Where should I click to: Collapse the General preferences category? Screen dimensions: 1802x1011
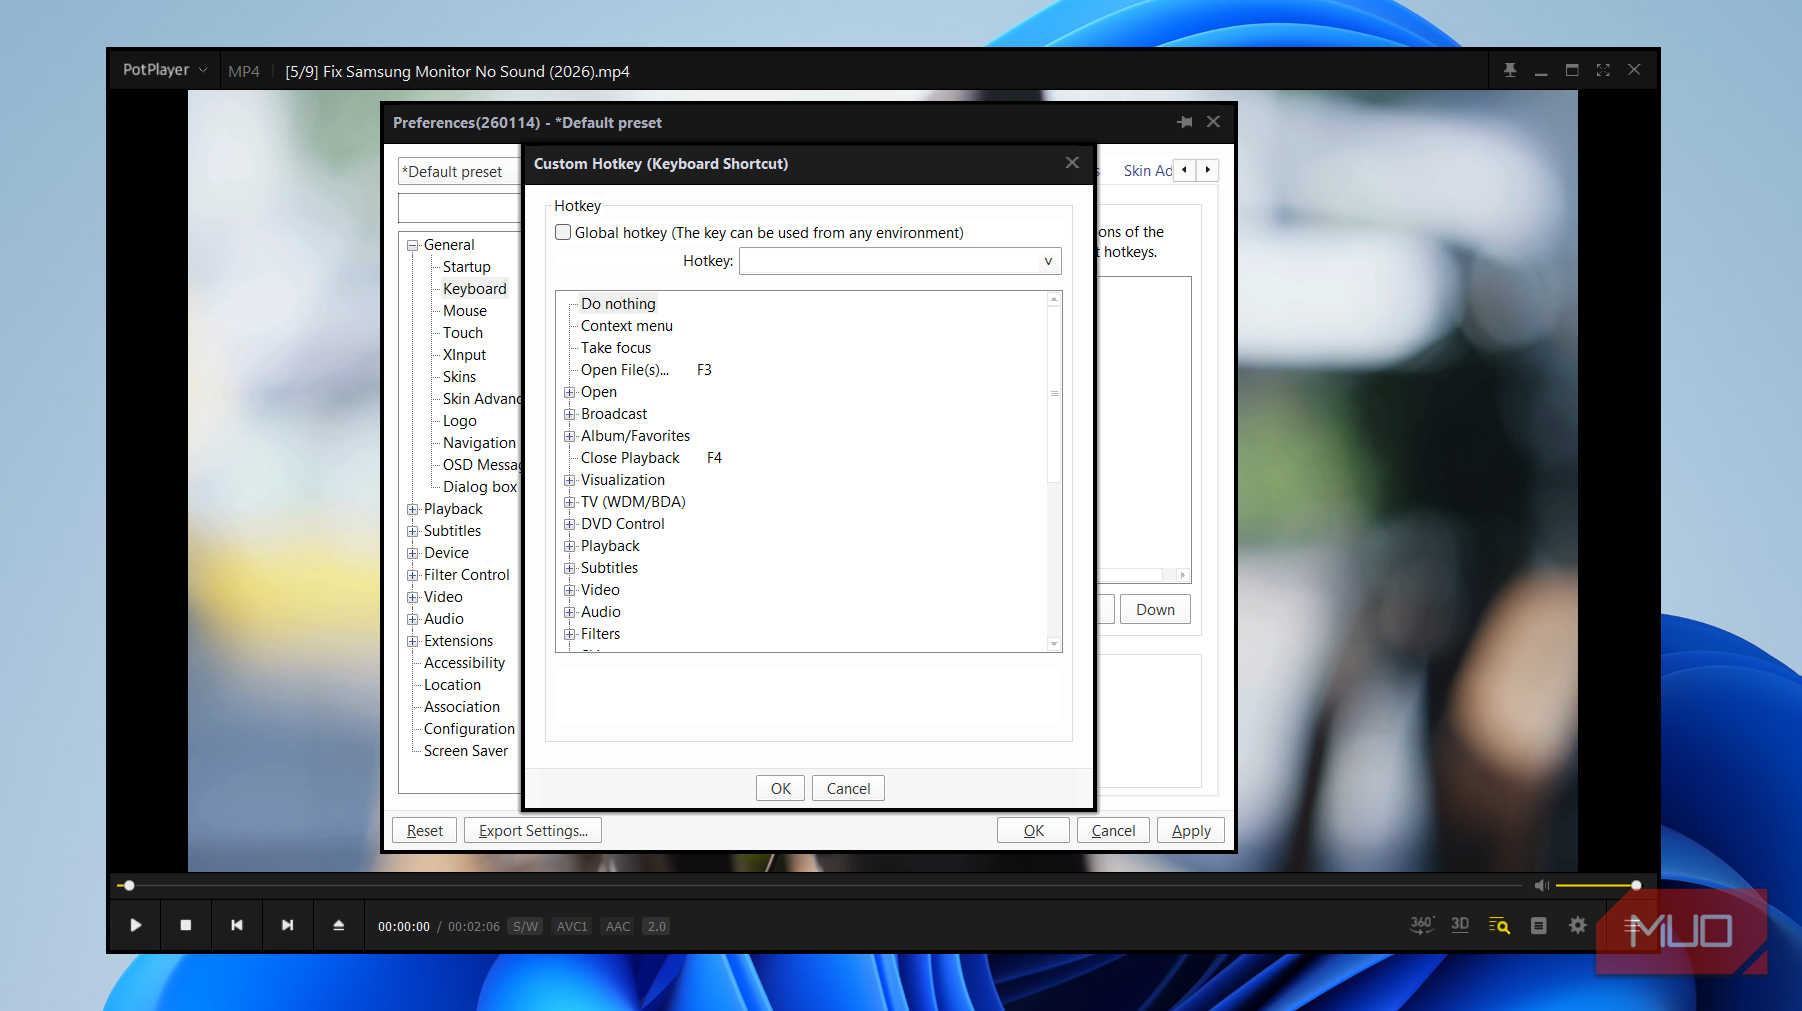tap(412, 245)
